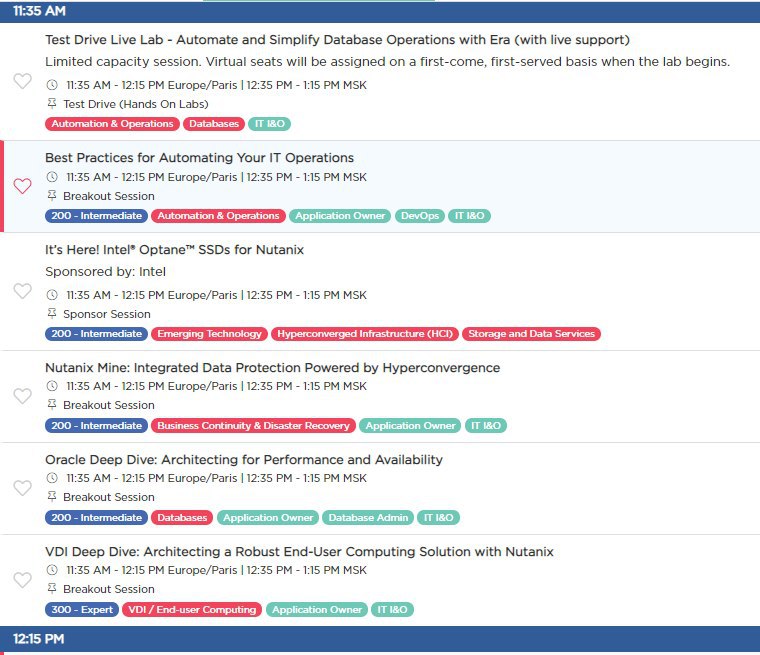This screenshot has height=655, width=760.
Task: Select Automation & Operations tag on Best Practices session
Action: [x=218, y=216]
